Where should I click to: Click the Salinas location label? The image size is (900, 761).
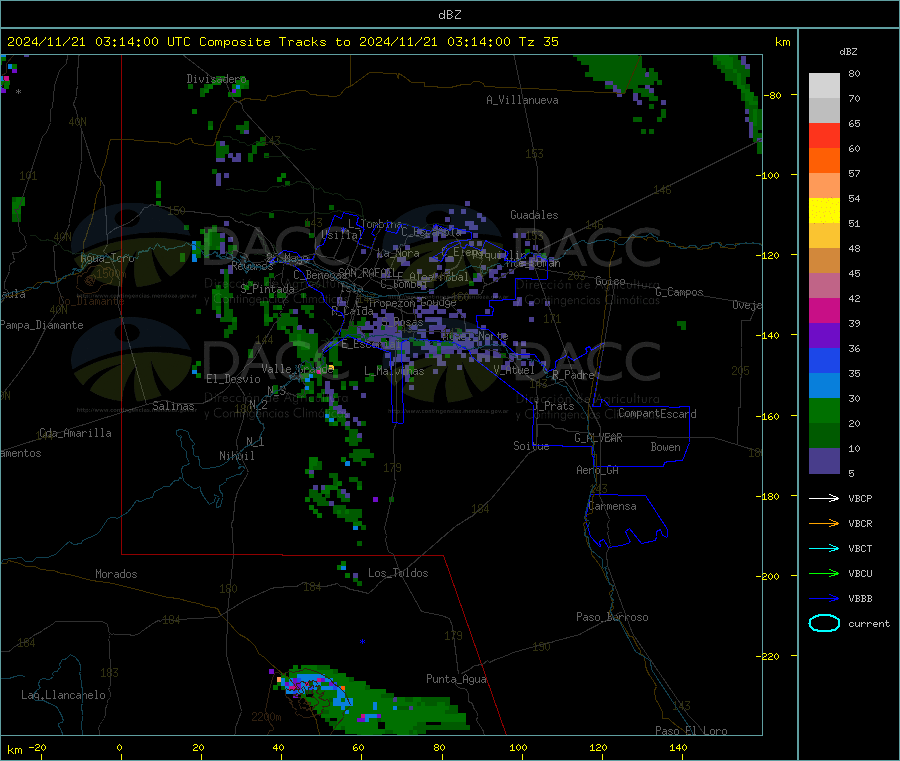(173, 406)
